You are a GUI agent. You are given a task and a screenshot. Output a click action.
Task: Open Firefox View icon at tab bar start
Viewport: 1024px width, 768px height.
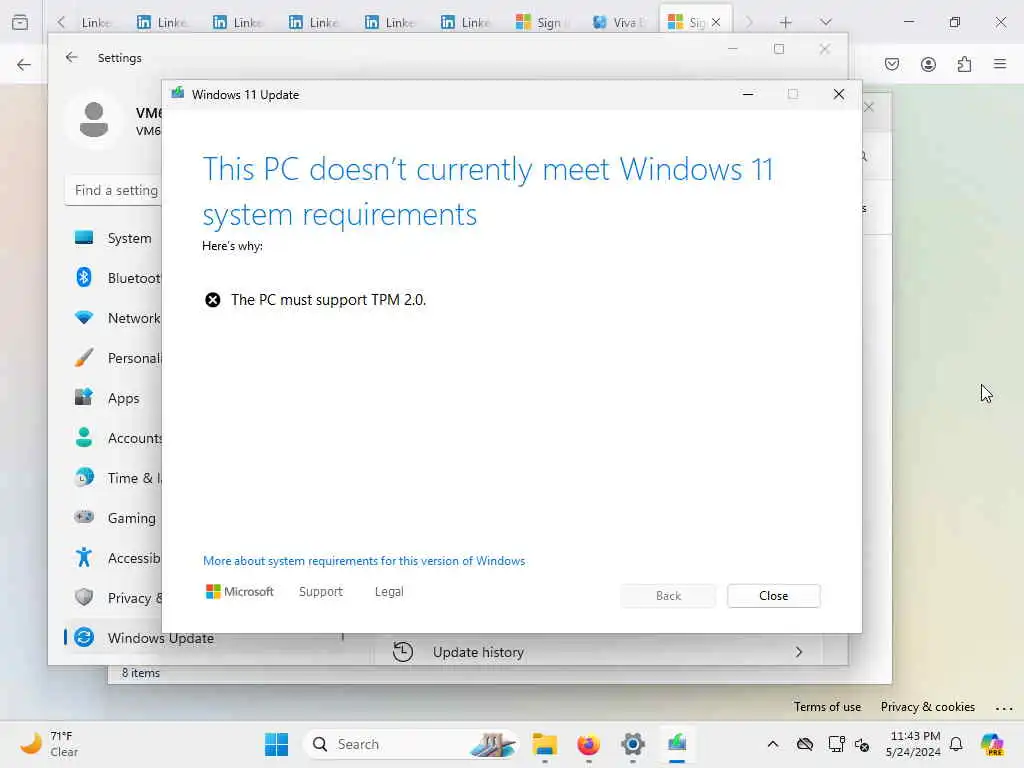[20, 22]
